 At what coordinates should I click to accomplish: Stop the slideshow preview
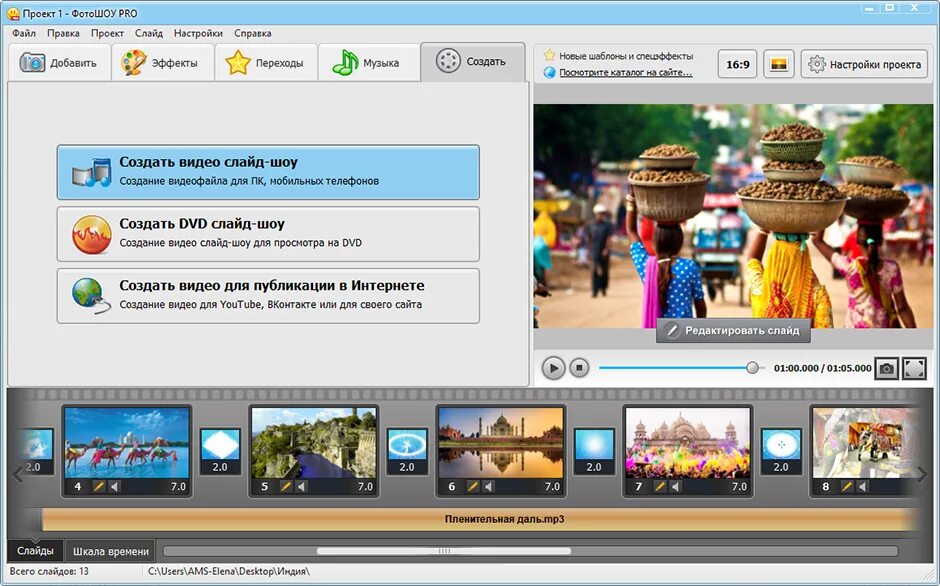[x=579, y=368]
